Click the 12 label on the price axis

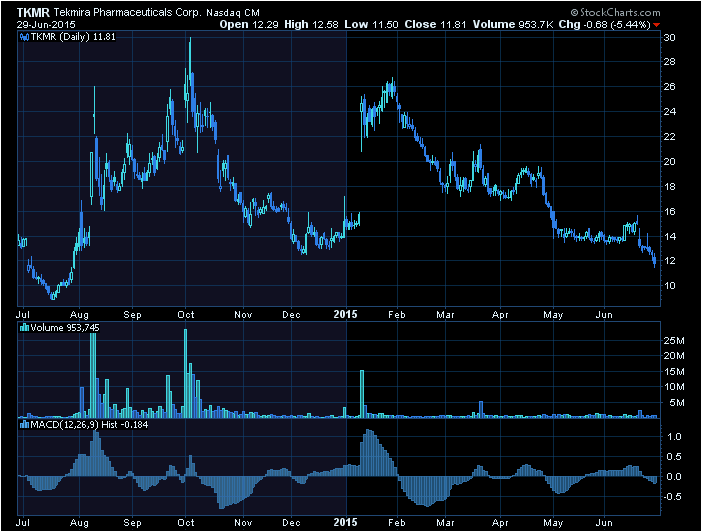click(669, 261)
